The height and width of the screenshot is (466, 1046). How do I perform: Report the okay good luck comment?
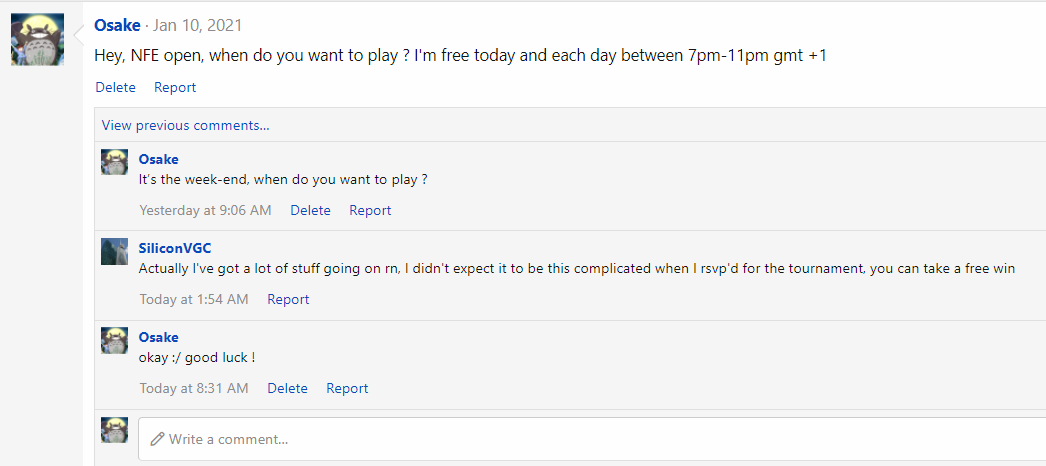[x=347, y=388]
